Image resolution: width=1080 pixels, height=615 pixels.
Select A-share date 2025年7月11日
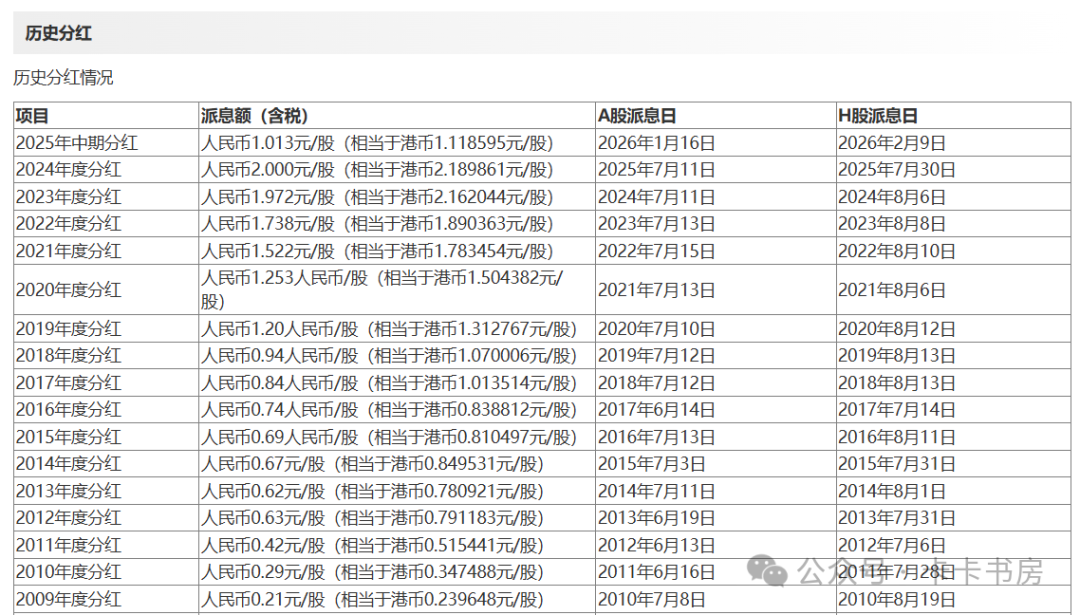(x=656, y=170)
